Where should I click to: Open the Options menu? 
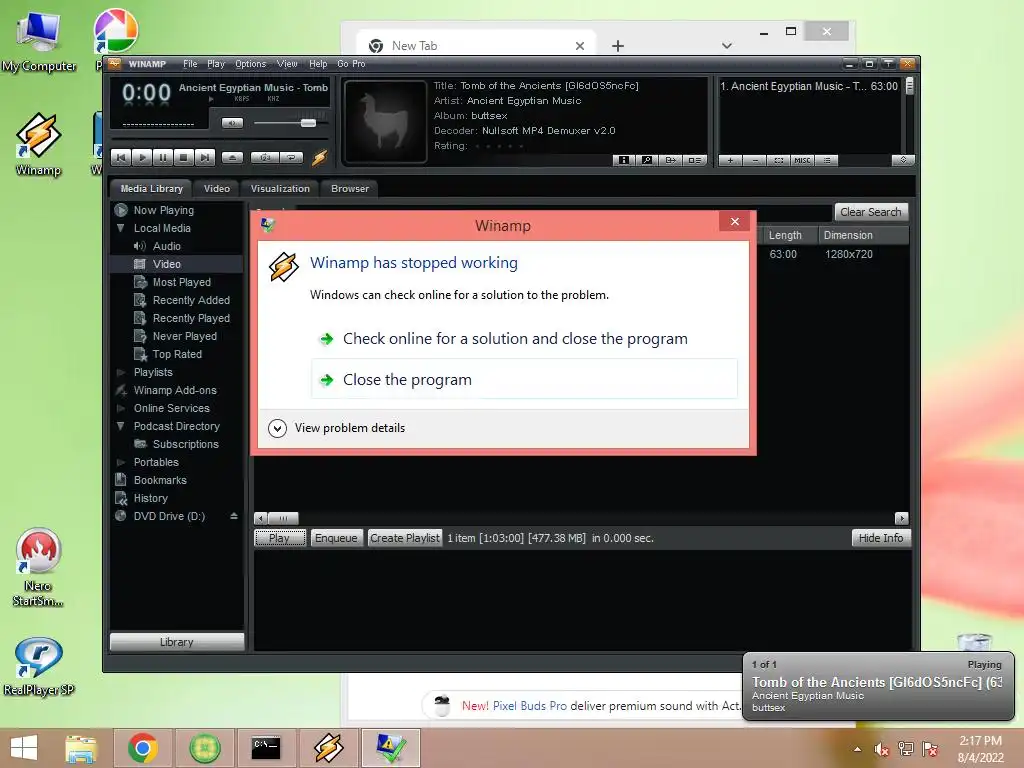(x=251, y=64)
